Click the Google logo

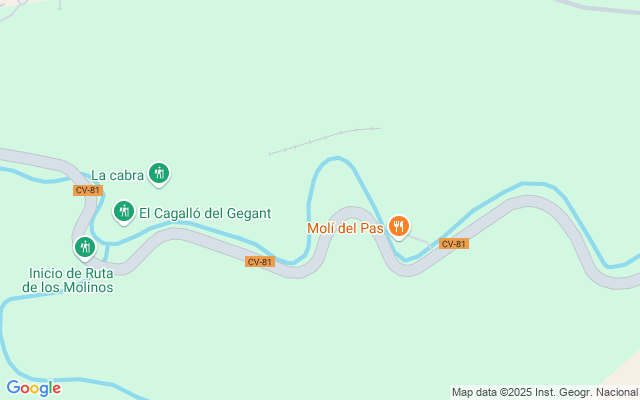[33, 388]
